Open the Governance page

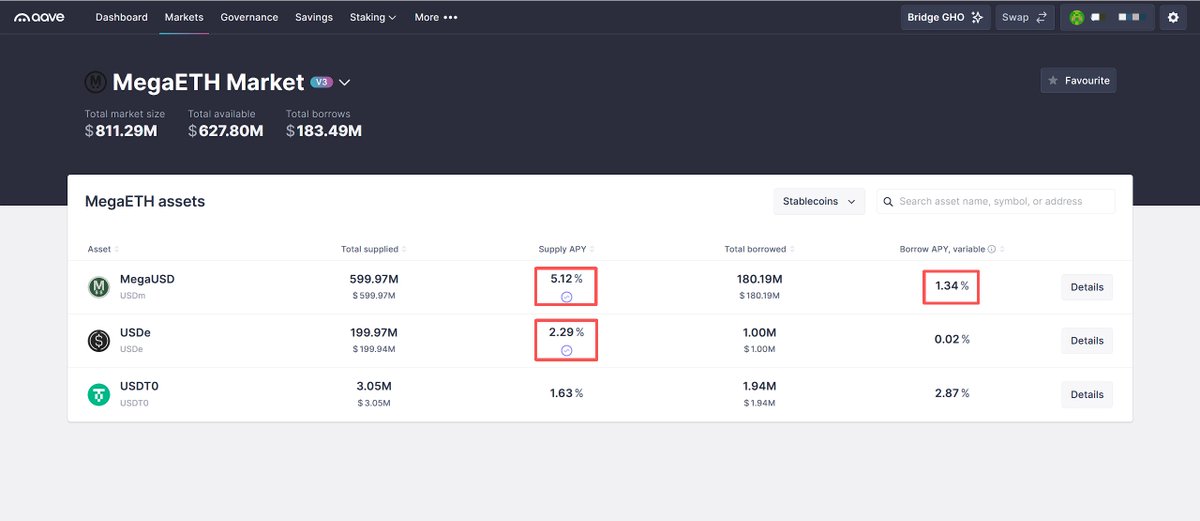(x=249, y=17)
